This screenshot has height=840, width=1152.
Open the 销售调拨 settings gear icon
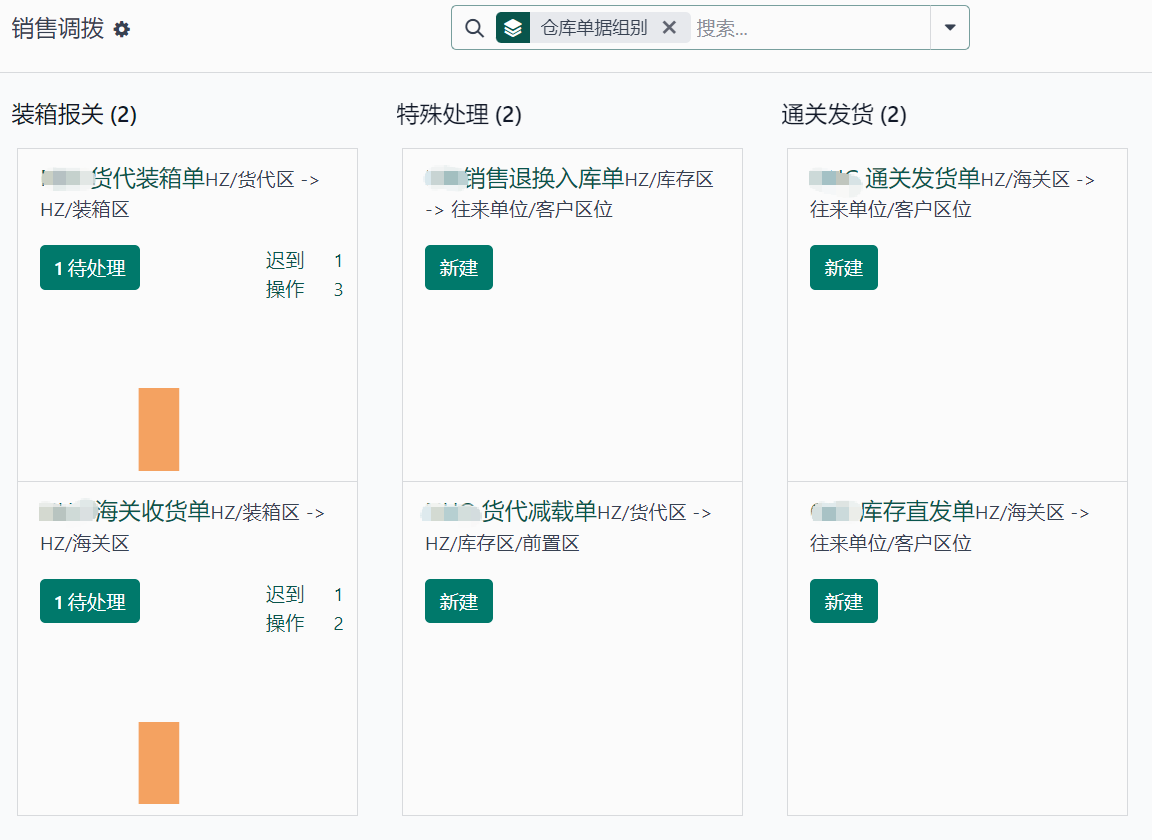(x=120, y=30)
